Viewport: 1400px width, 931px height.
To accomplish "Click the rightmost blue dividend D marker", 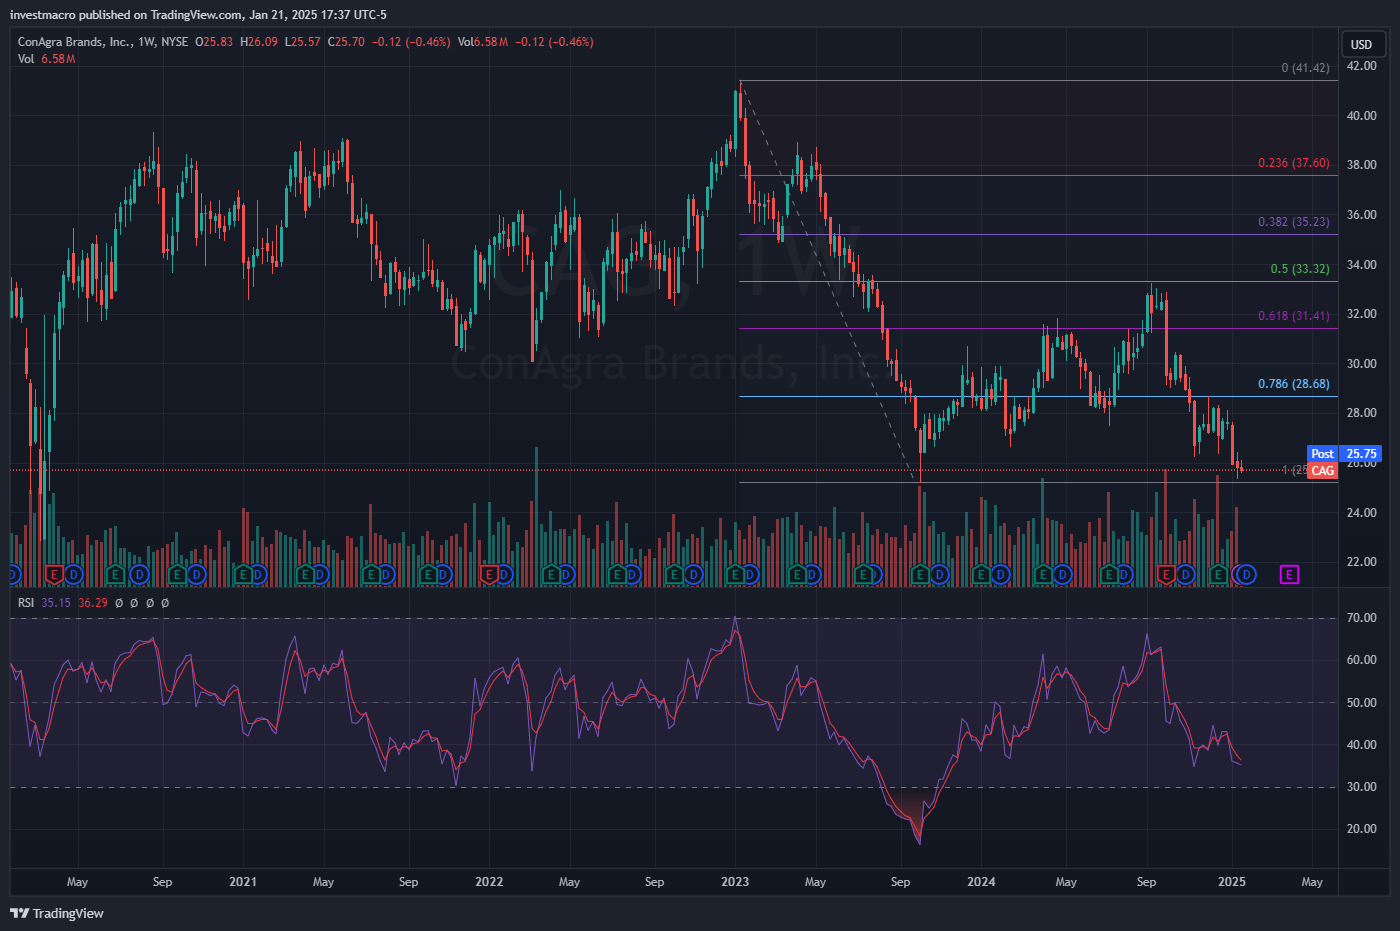I will coord(1247,574).
